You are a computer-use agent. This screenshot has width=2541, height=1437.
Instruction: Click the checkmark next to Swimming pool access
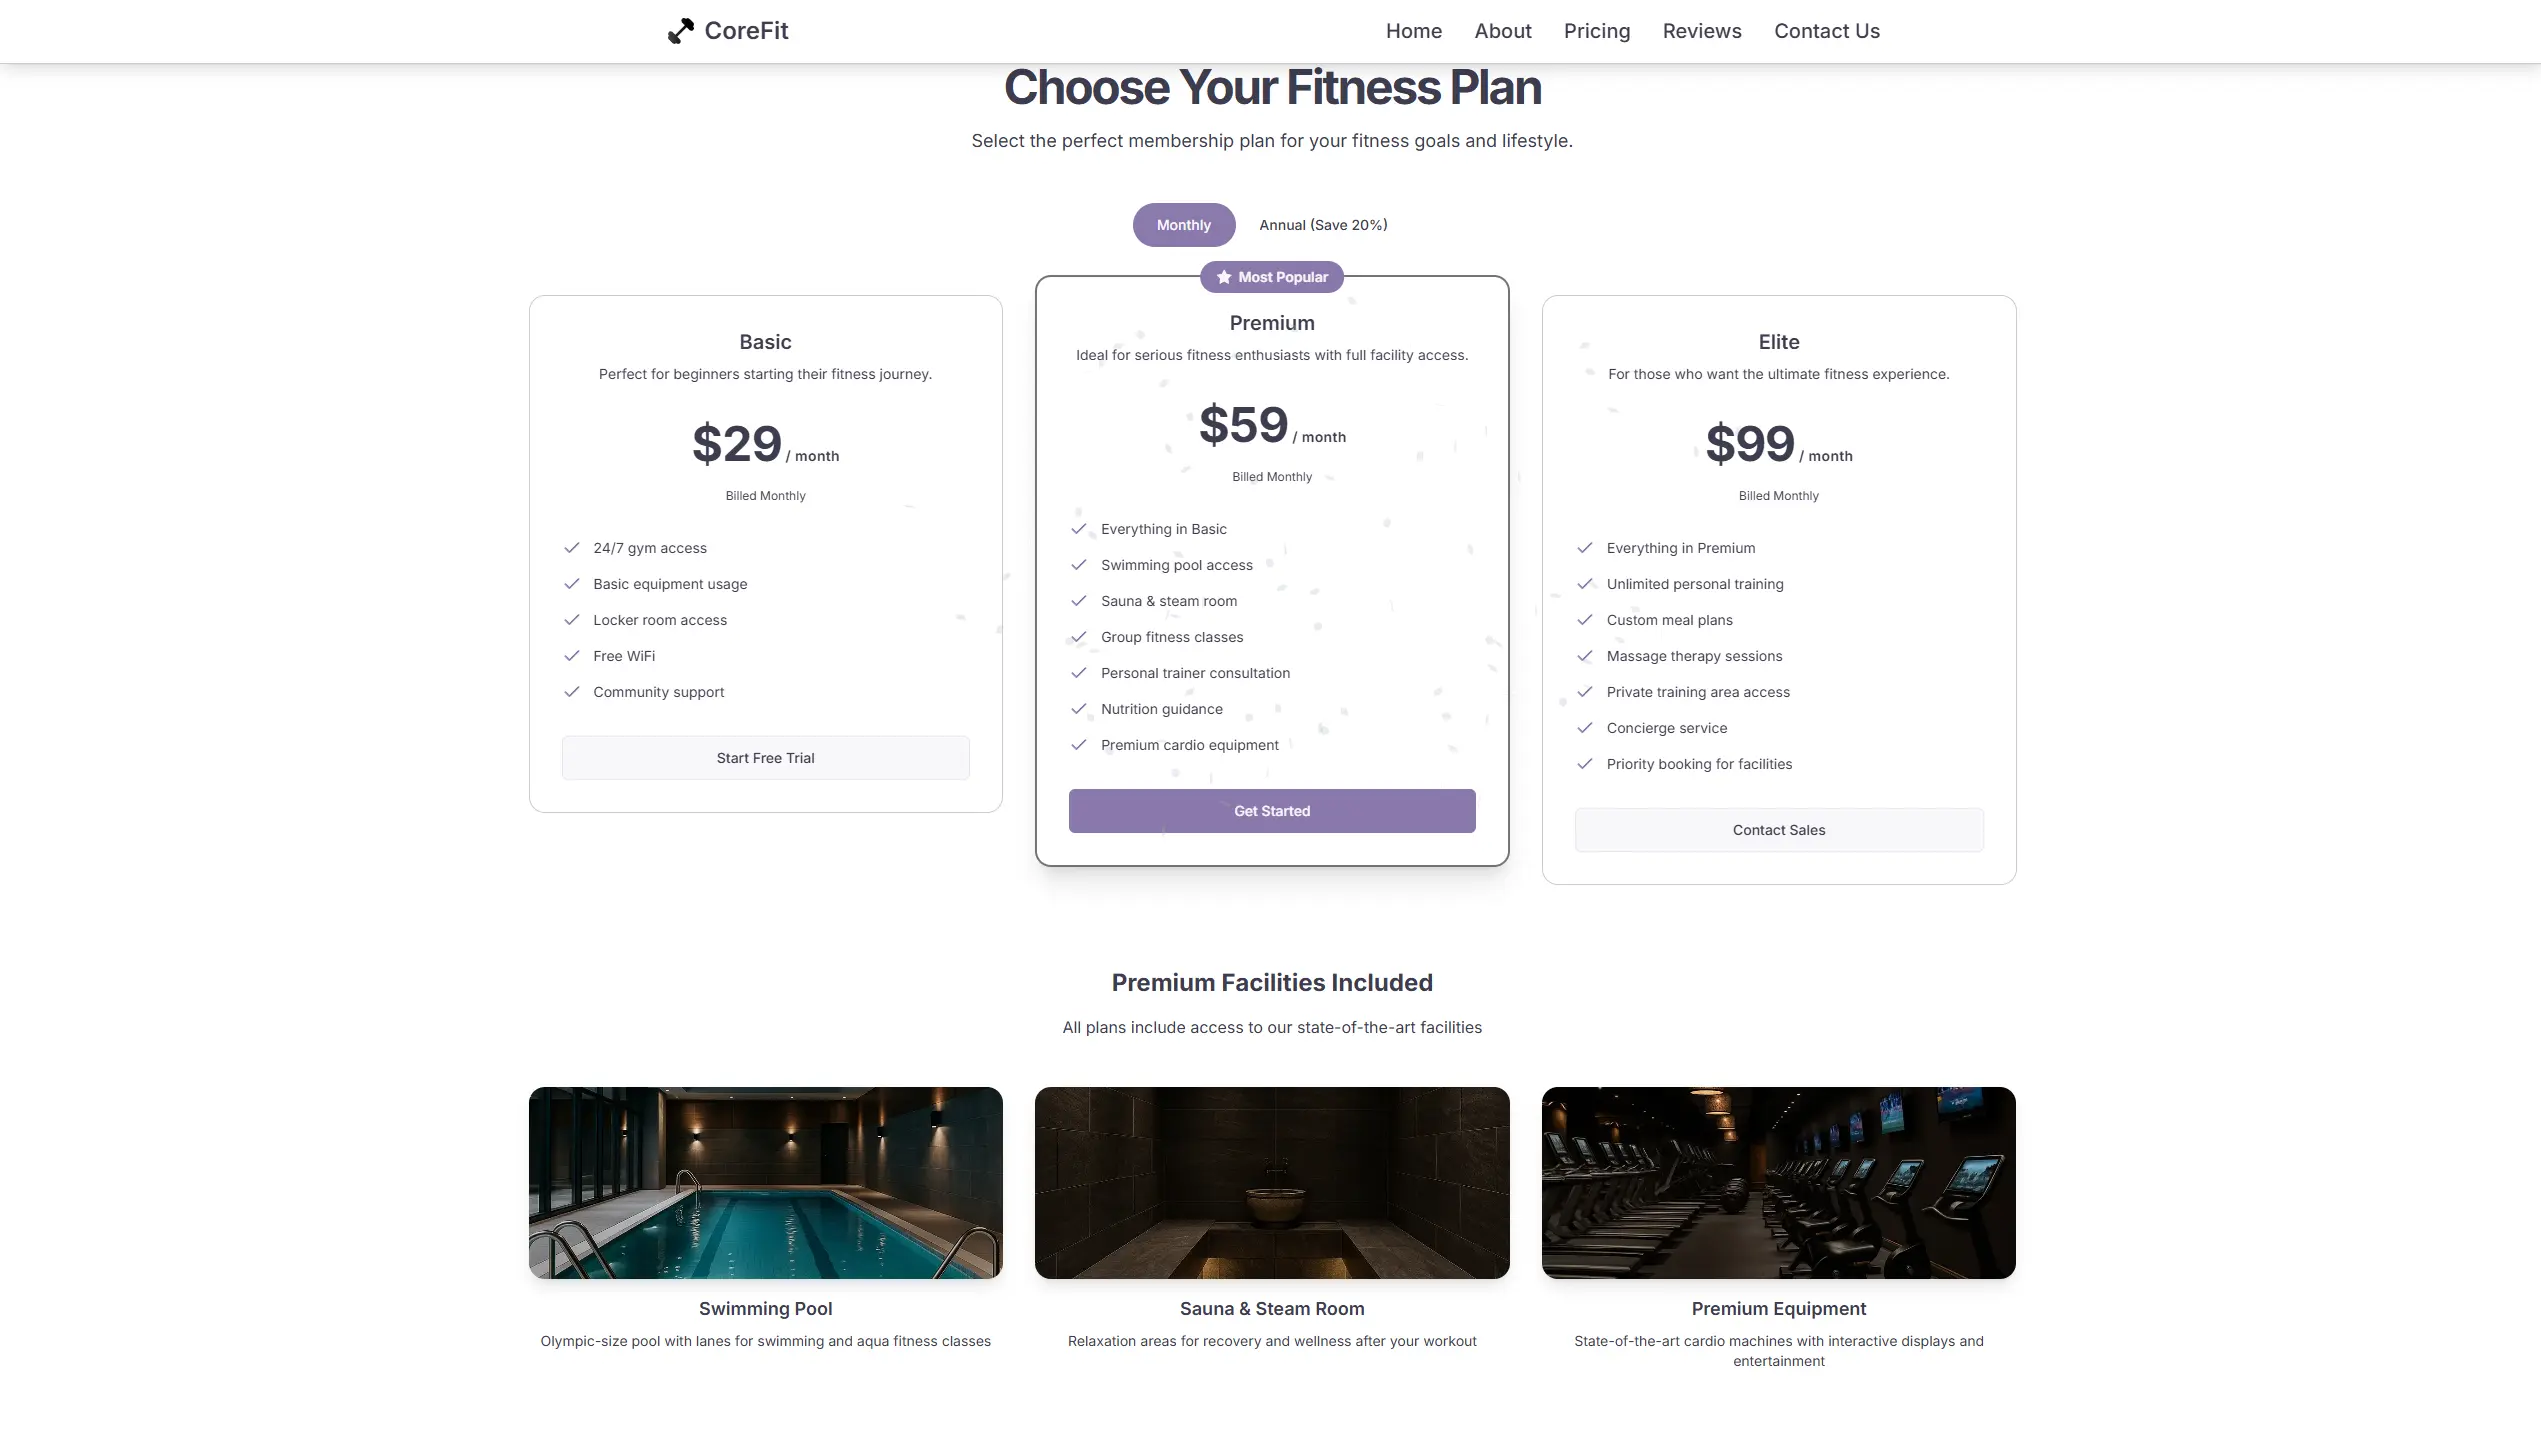1079,565
